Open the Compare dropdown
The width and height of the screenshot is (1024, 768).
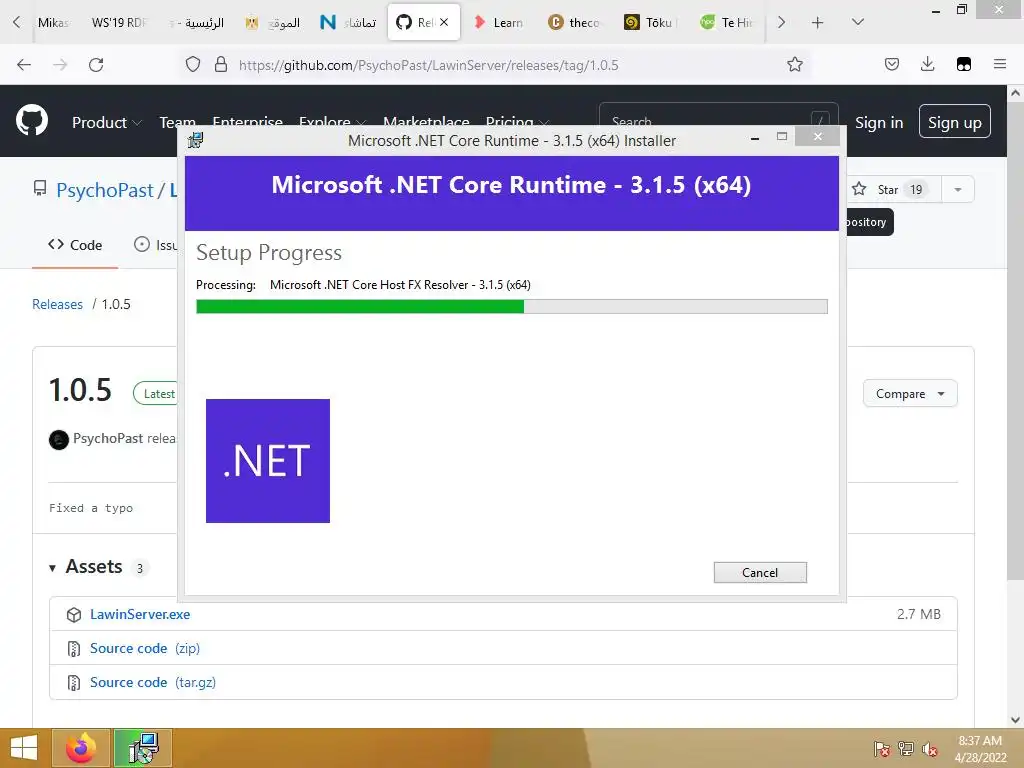[910, 394]
